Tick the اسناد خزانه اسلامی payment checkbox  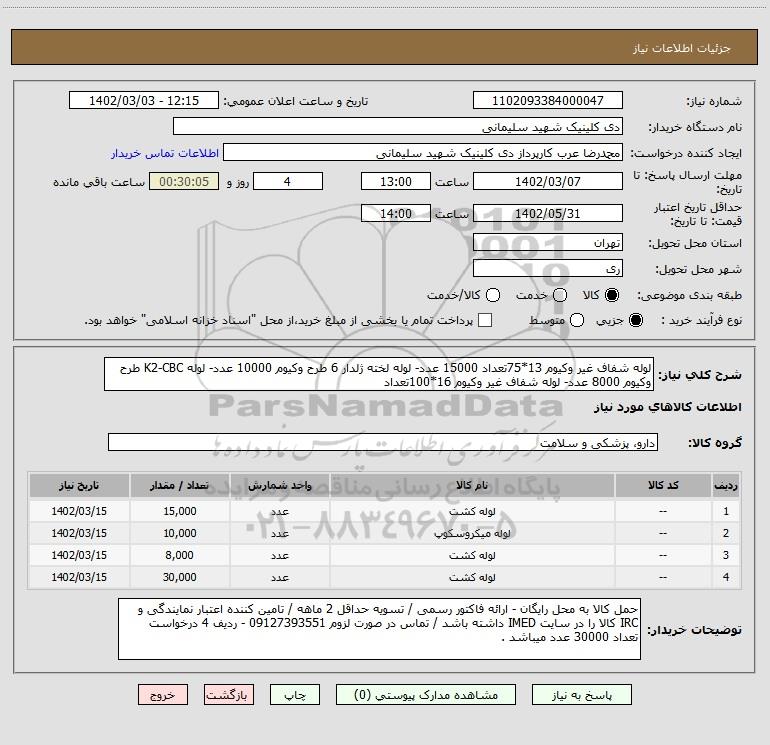[x=485, y=320]
